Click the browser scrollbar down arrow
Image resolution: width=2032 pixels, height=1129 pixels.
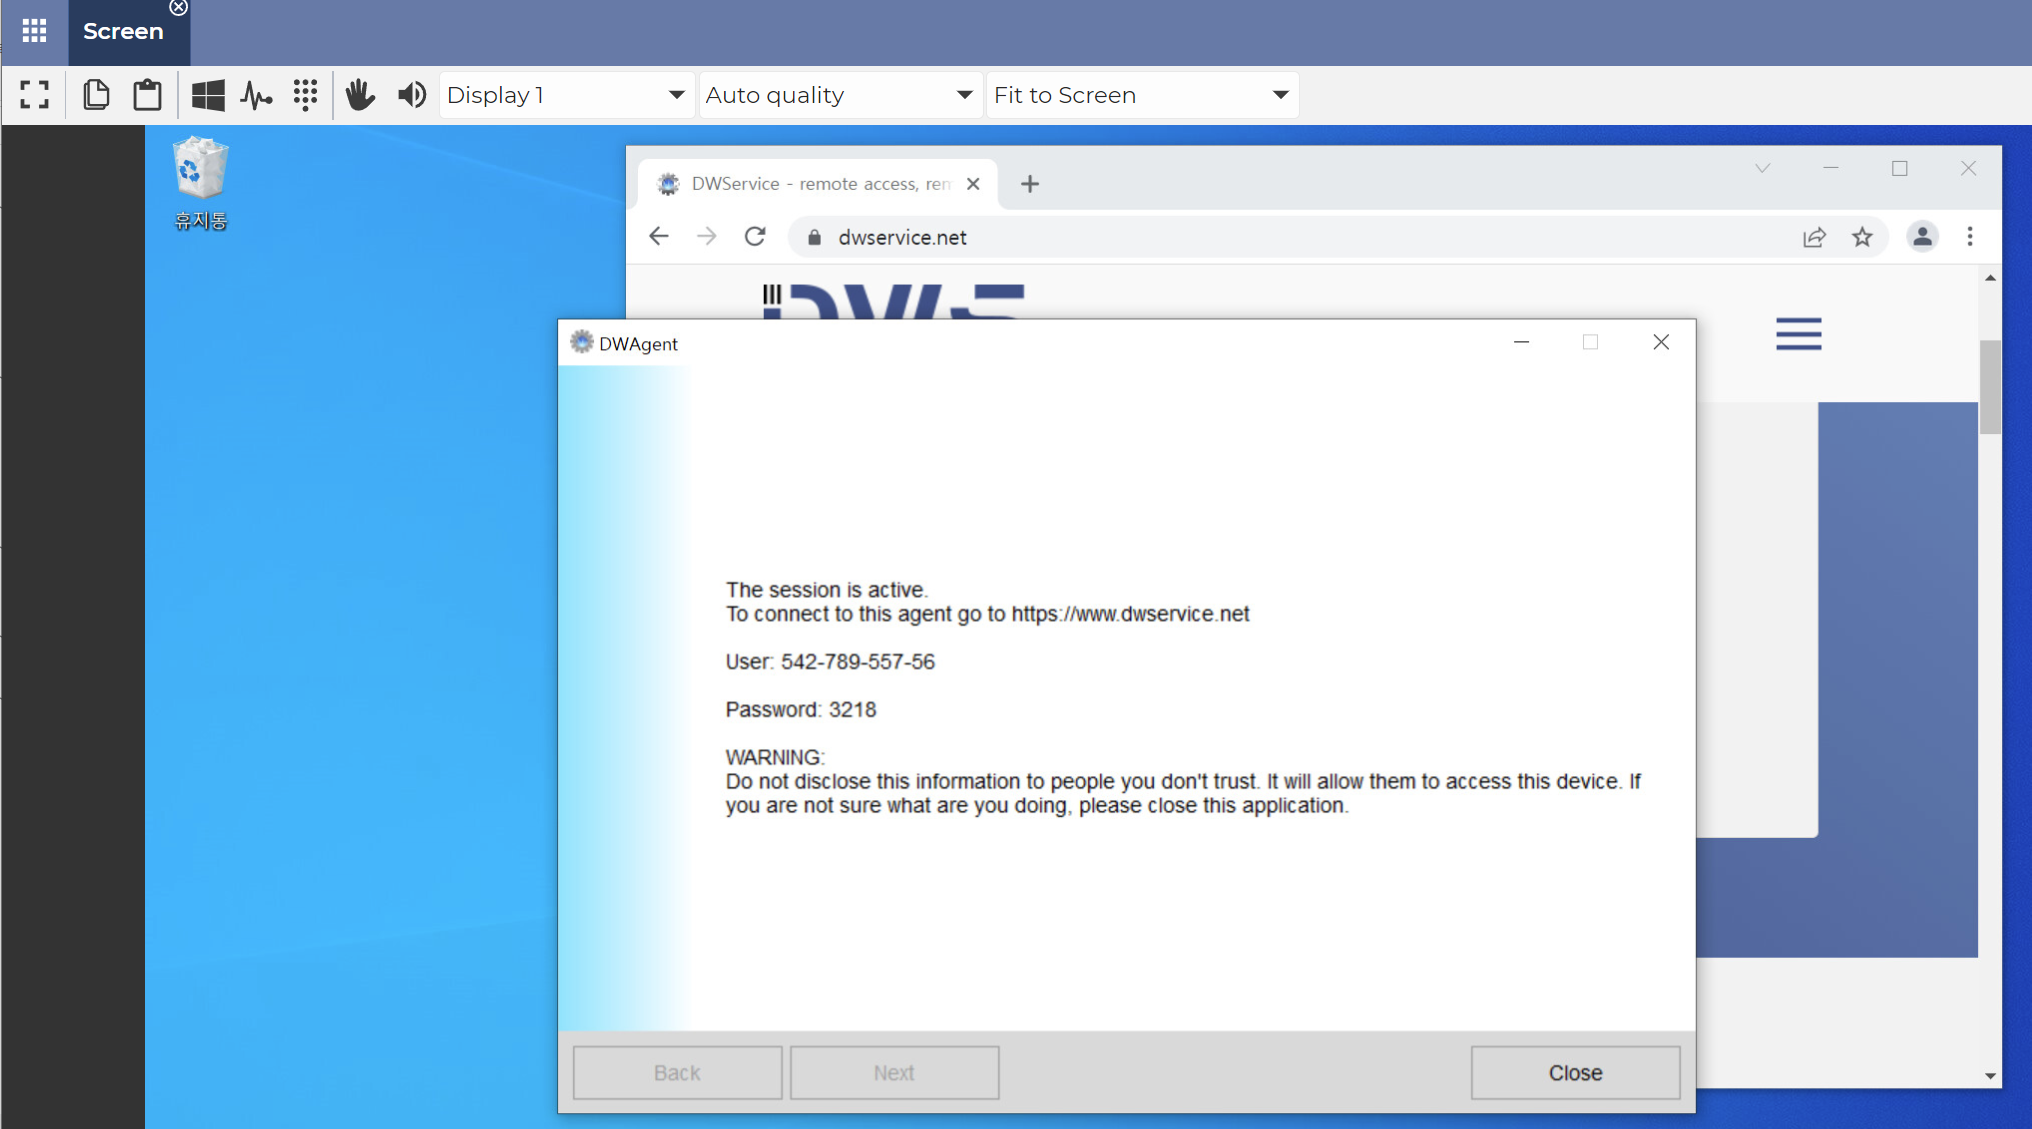coord(1990,1076)
